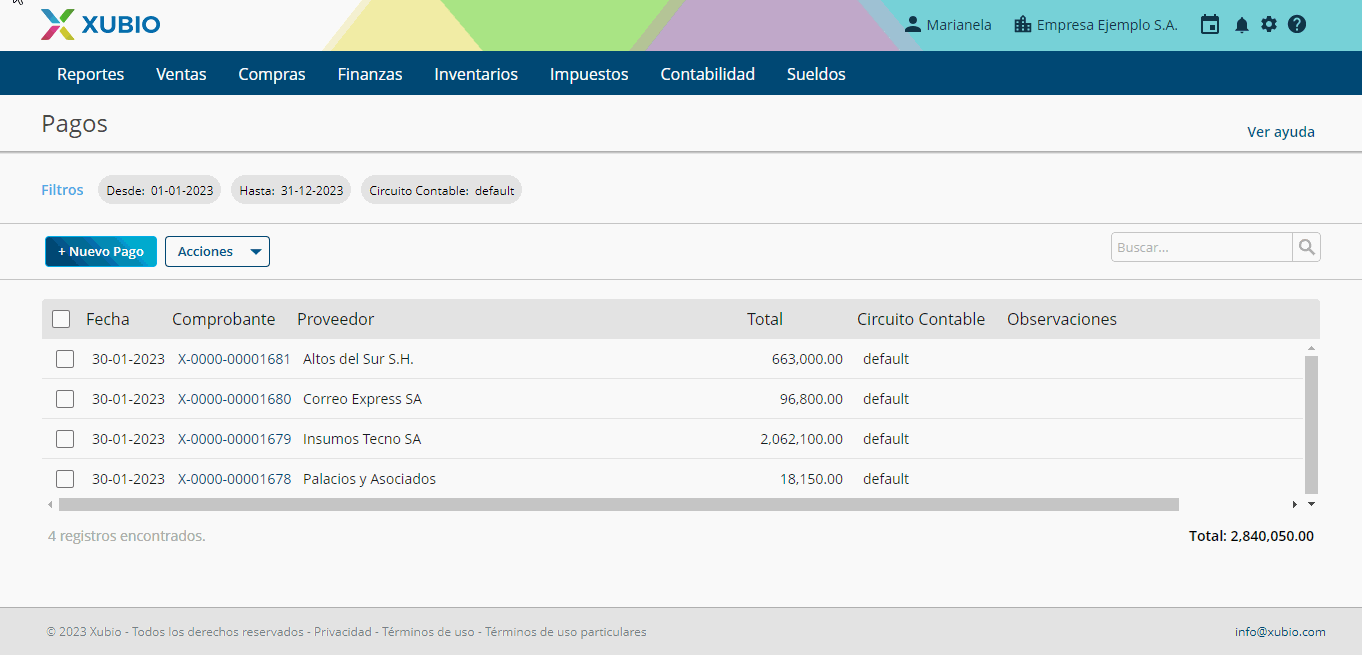Open the Impuestos menu
The width and height of the screenshot is (1362, 655).
click(589, 74)
